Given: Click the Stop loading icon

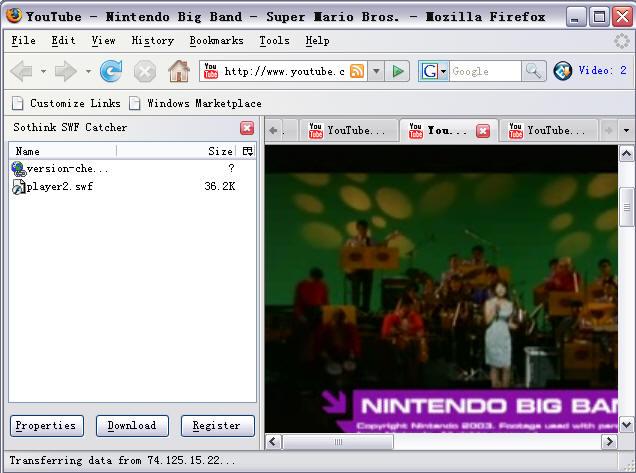Looking at the screenshot, I should tap(145, 72).
